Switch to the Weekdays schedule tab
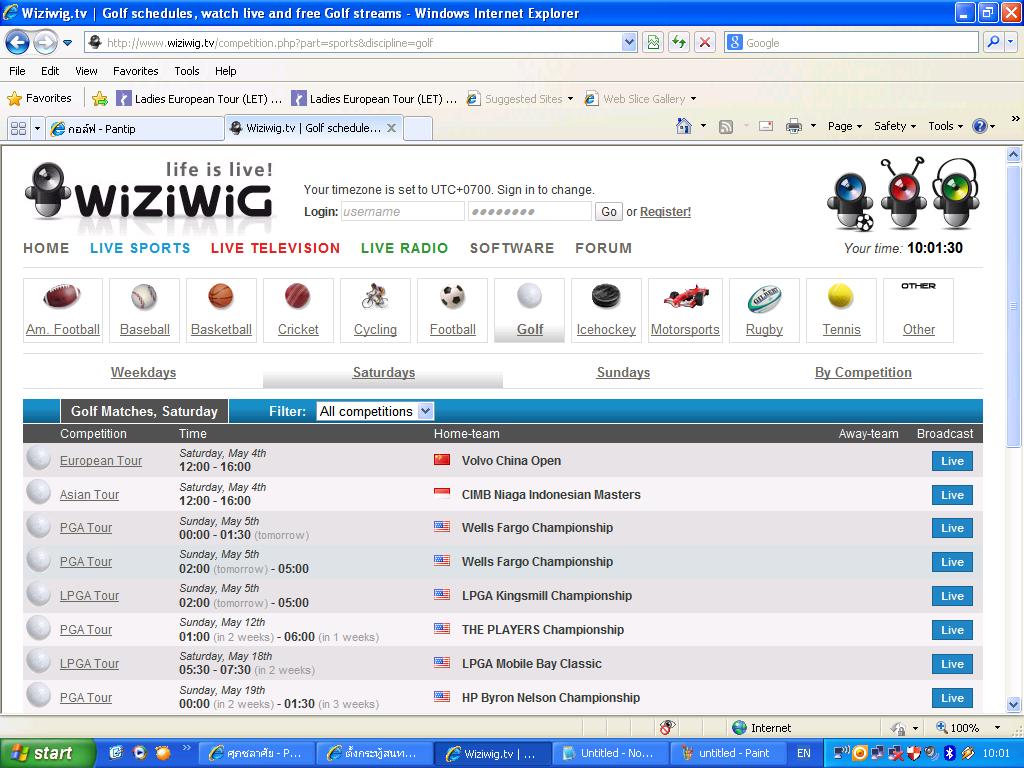Image resolution: width=1024 pixels, height=768 pixels. 143,372
